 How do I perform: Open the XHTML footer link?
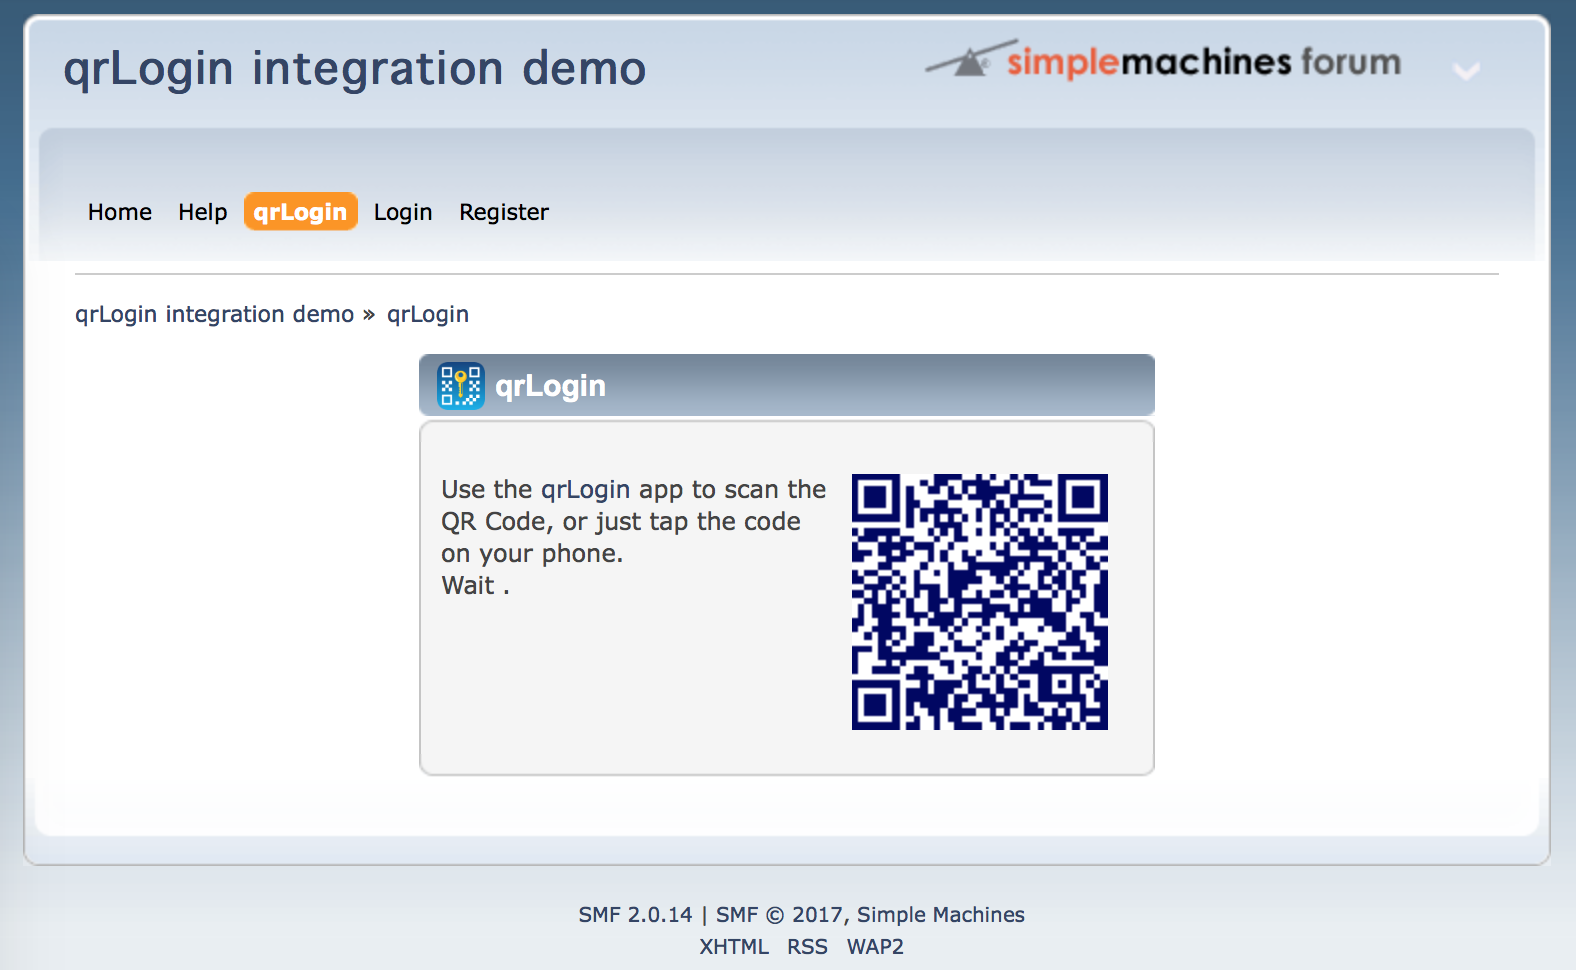[x=734, y=946]
